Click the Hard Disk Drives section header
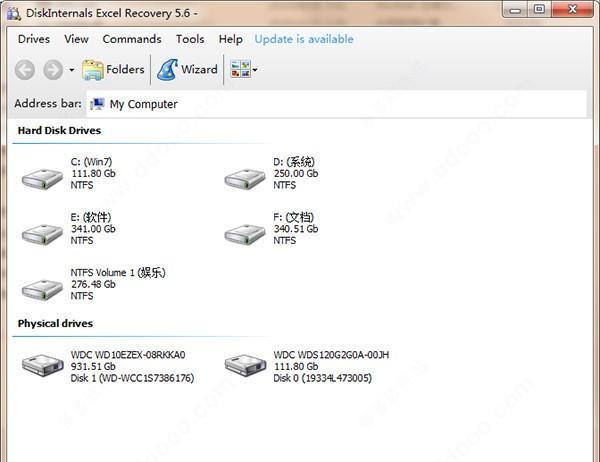 tap(59, 131)
